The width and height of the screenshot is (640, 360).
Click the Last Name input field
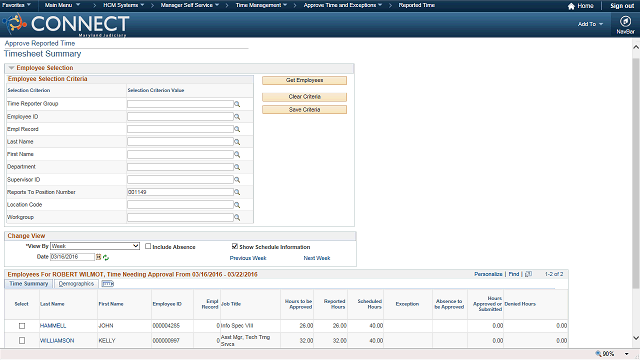coord(180,142)
